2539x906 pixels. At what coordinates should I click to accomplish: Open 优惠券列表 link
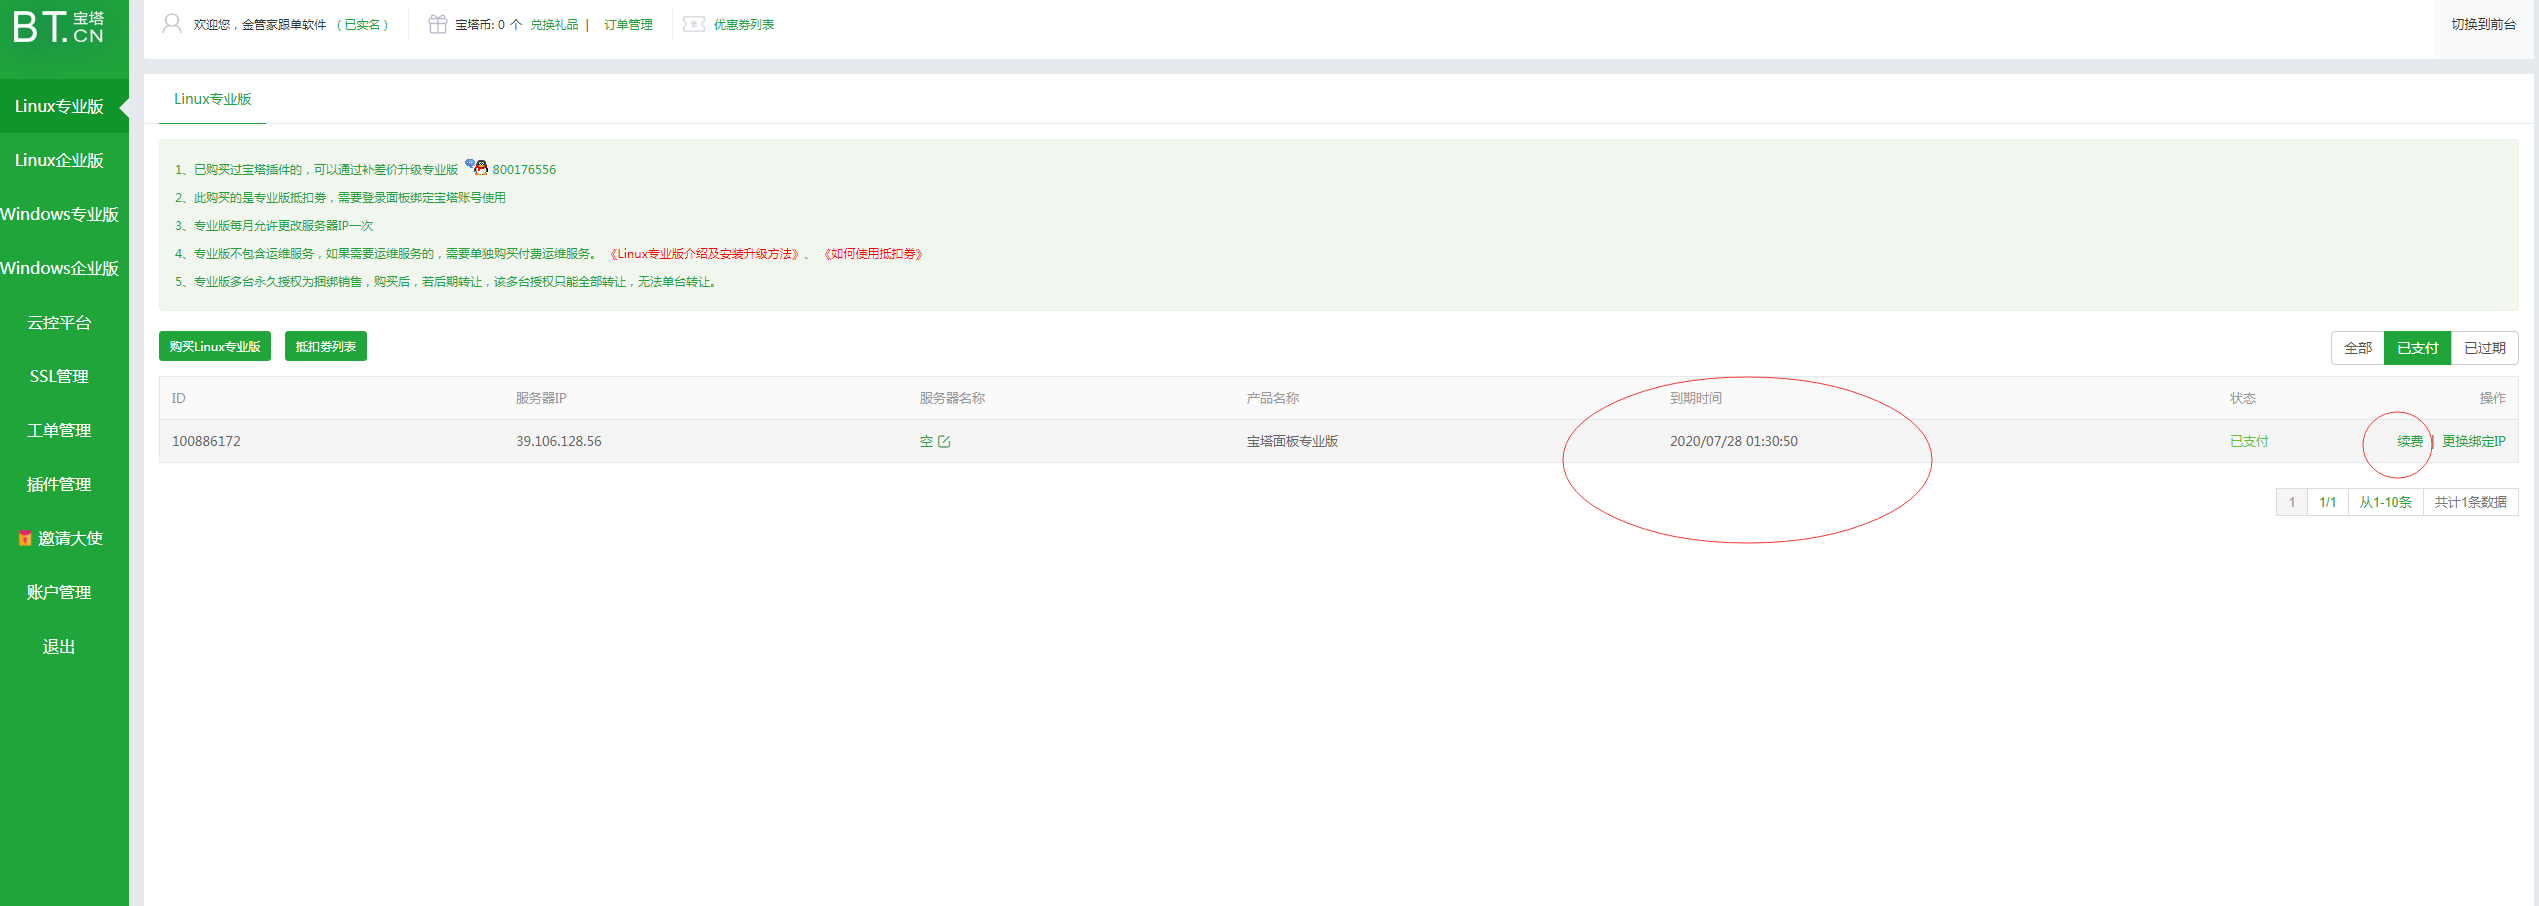[x=743, y=24]
